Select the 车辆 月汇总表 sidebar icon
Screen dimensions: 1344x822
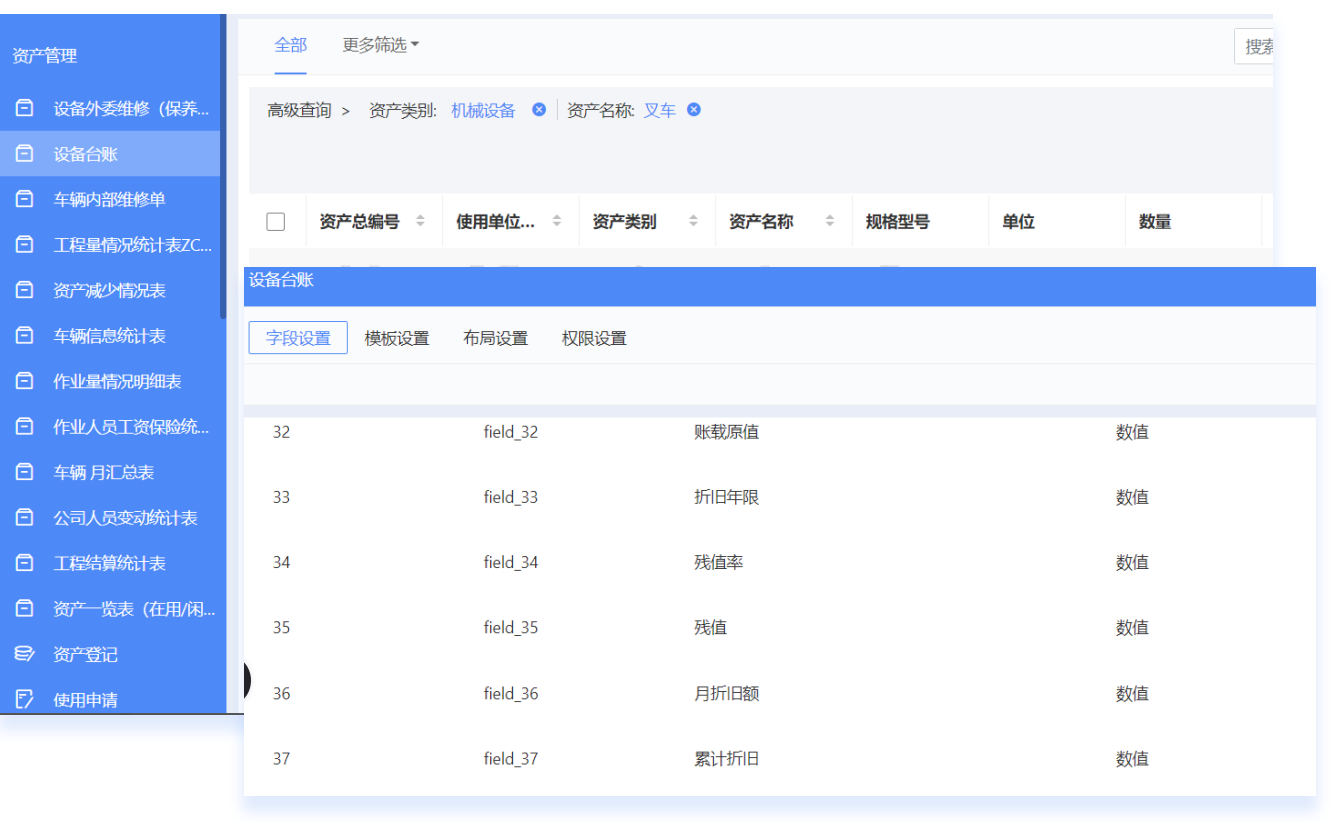pos(25,472)
